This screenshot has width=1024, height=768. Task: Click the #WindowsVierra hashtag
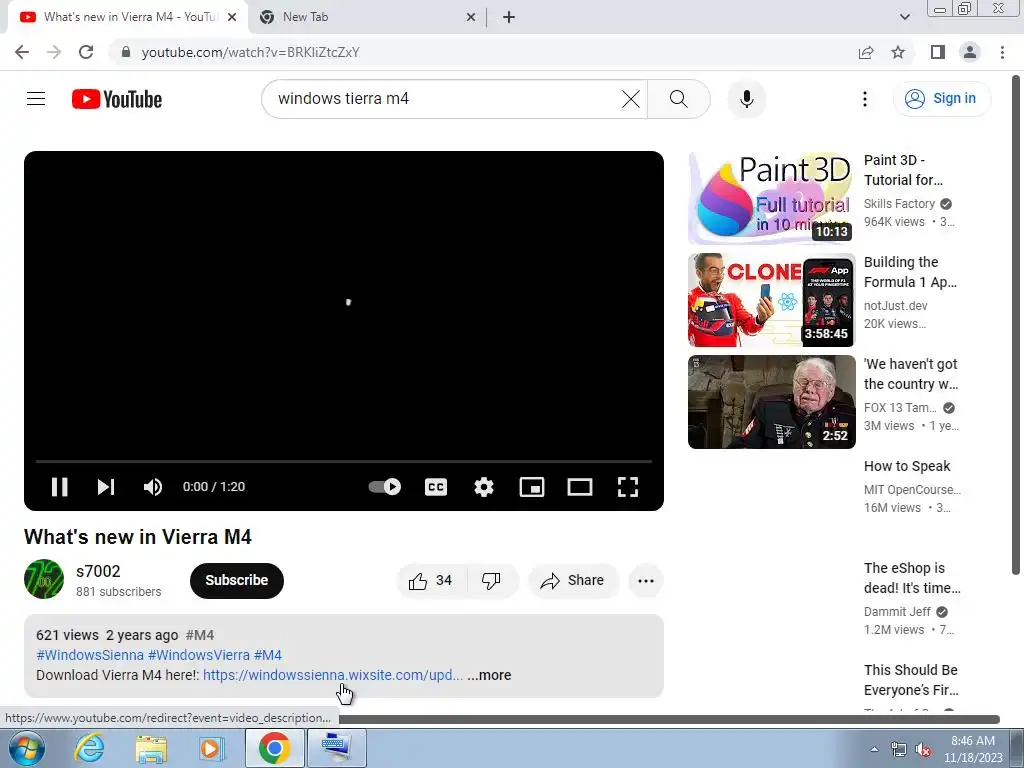(x=199, y=655)
